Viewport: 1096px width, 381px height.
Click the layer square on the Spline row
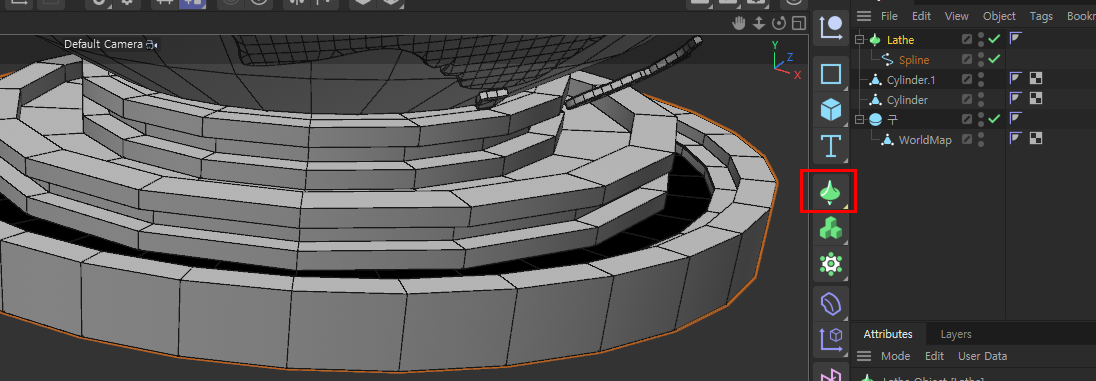pyautogui.click(x=967, y=59)
